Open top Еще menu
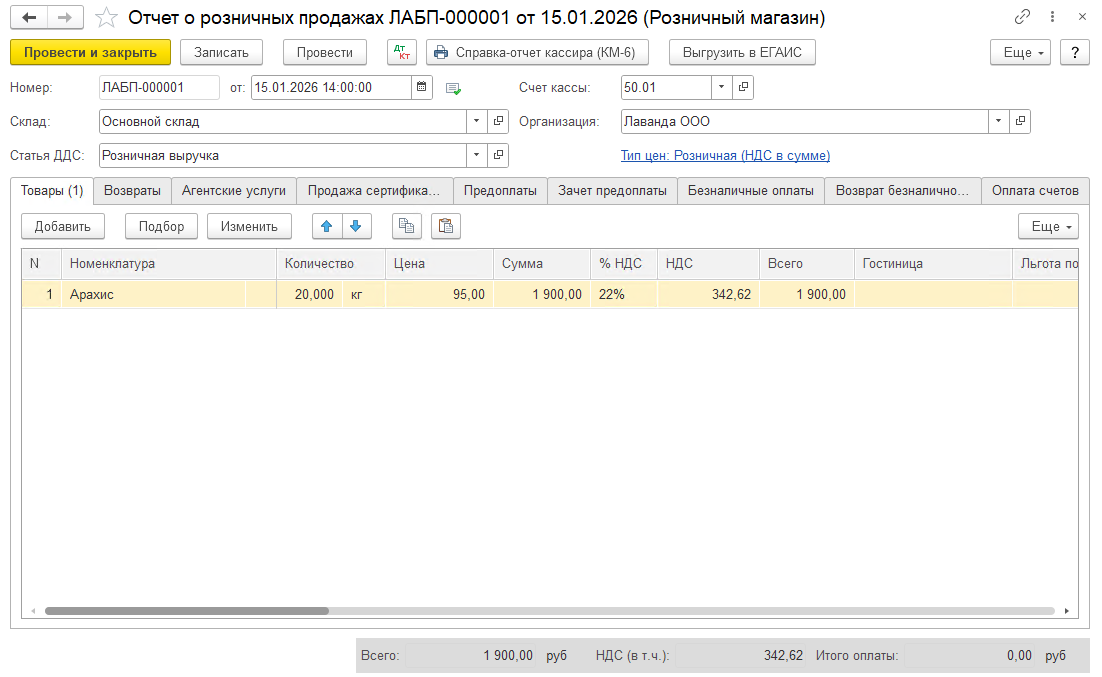 point(1020,53)
